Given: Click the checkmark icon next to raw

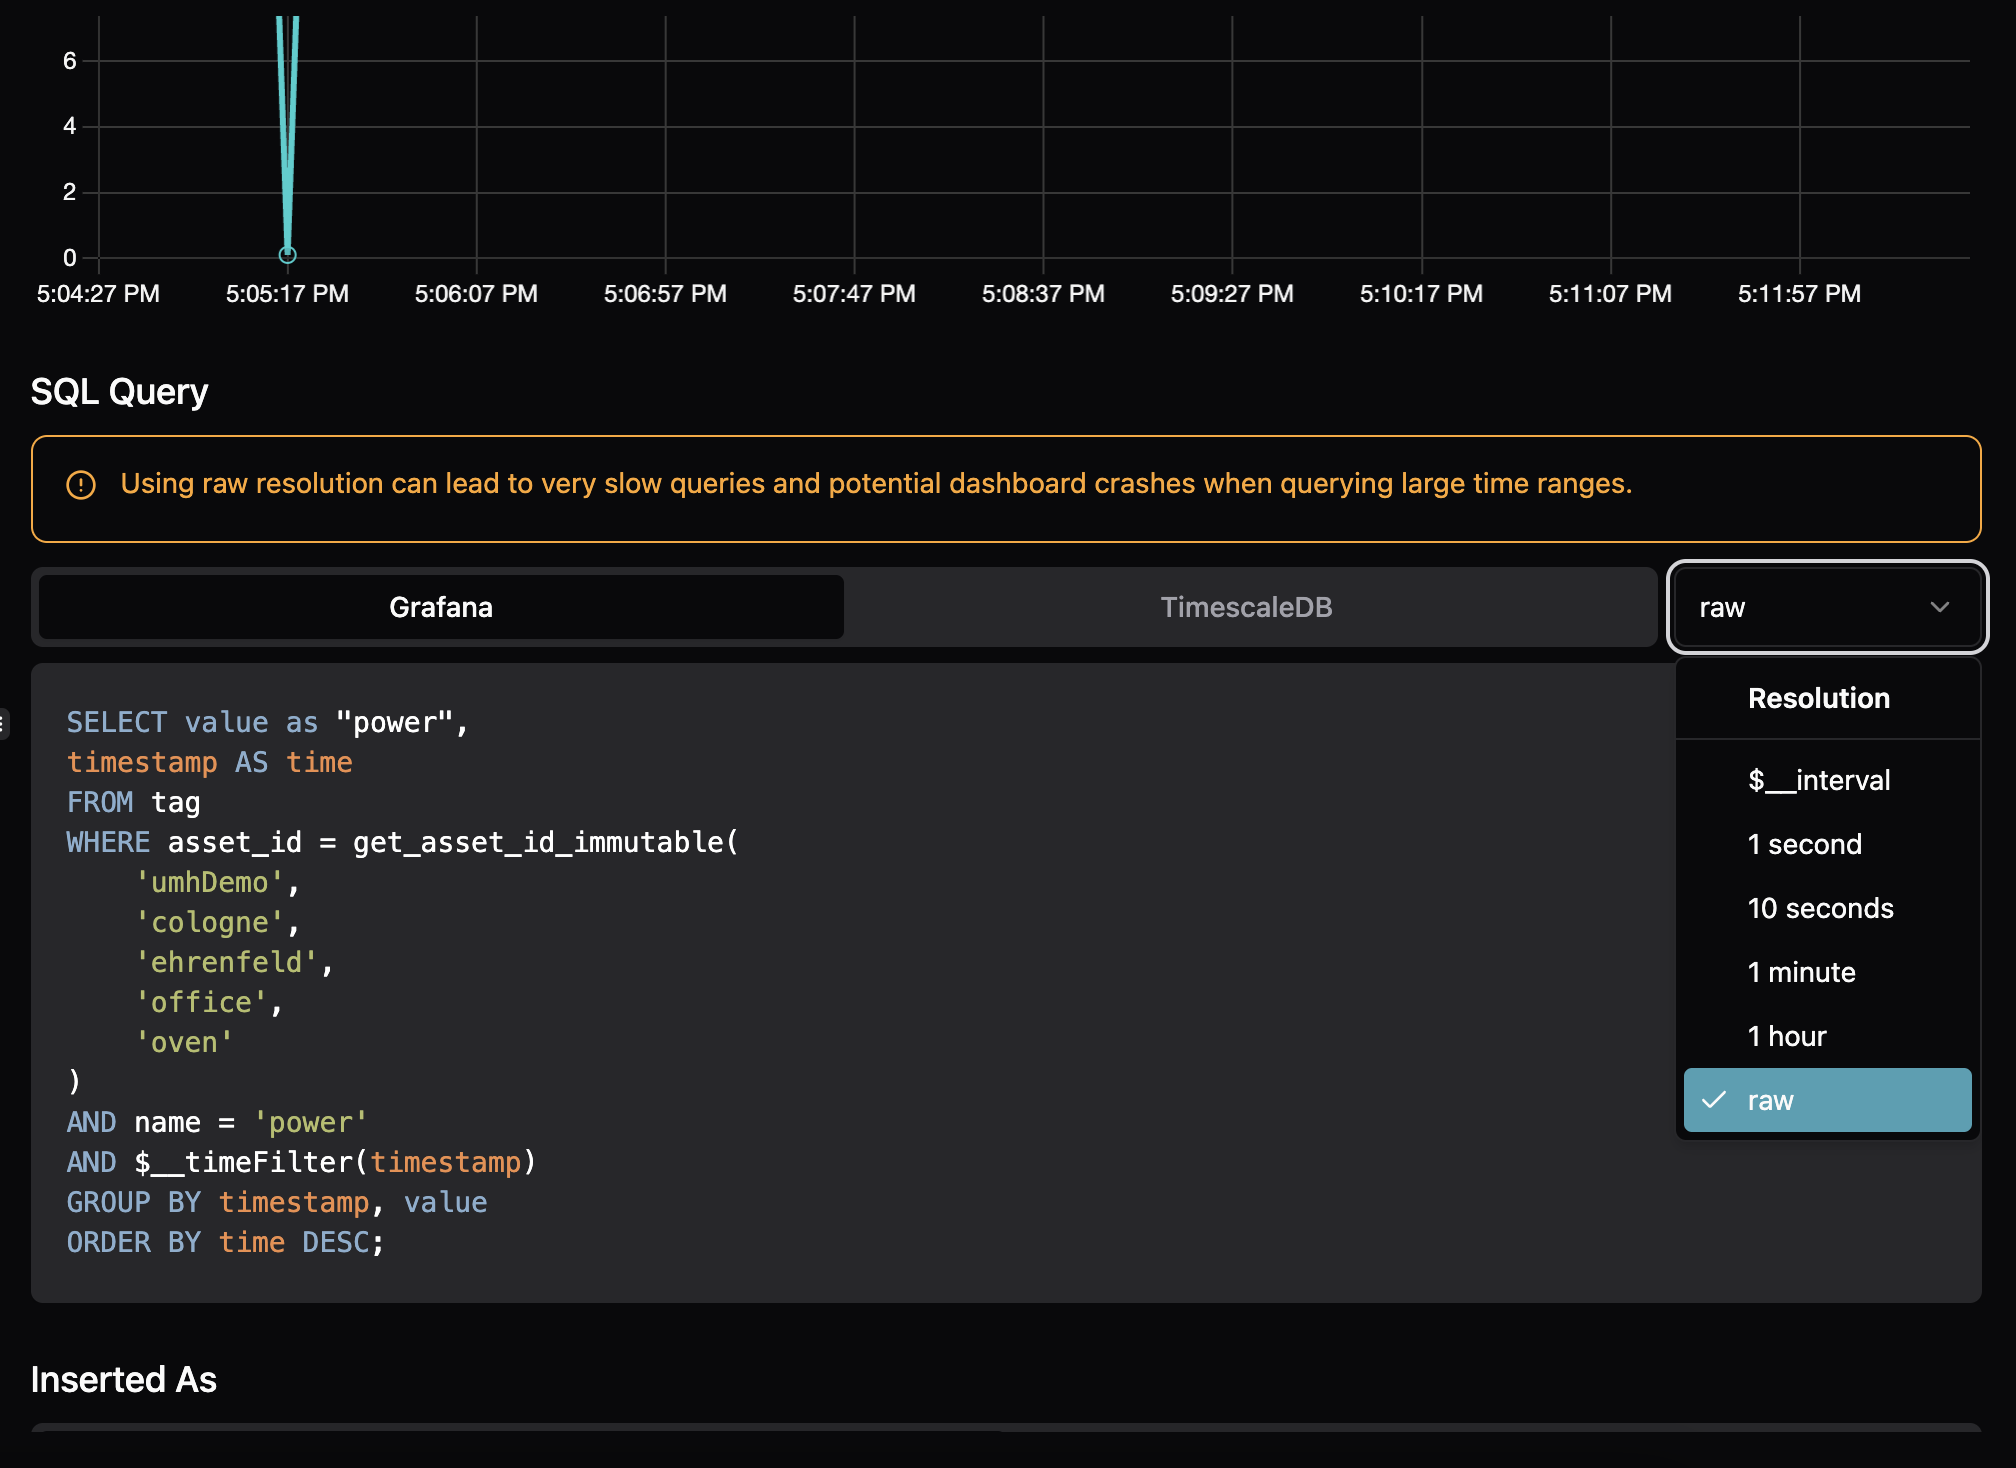Looking at the screenshot, I should tap(1714, 1100).
